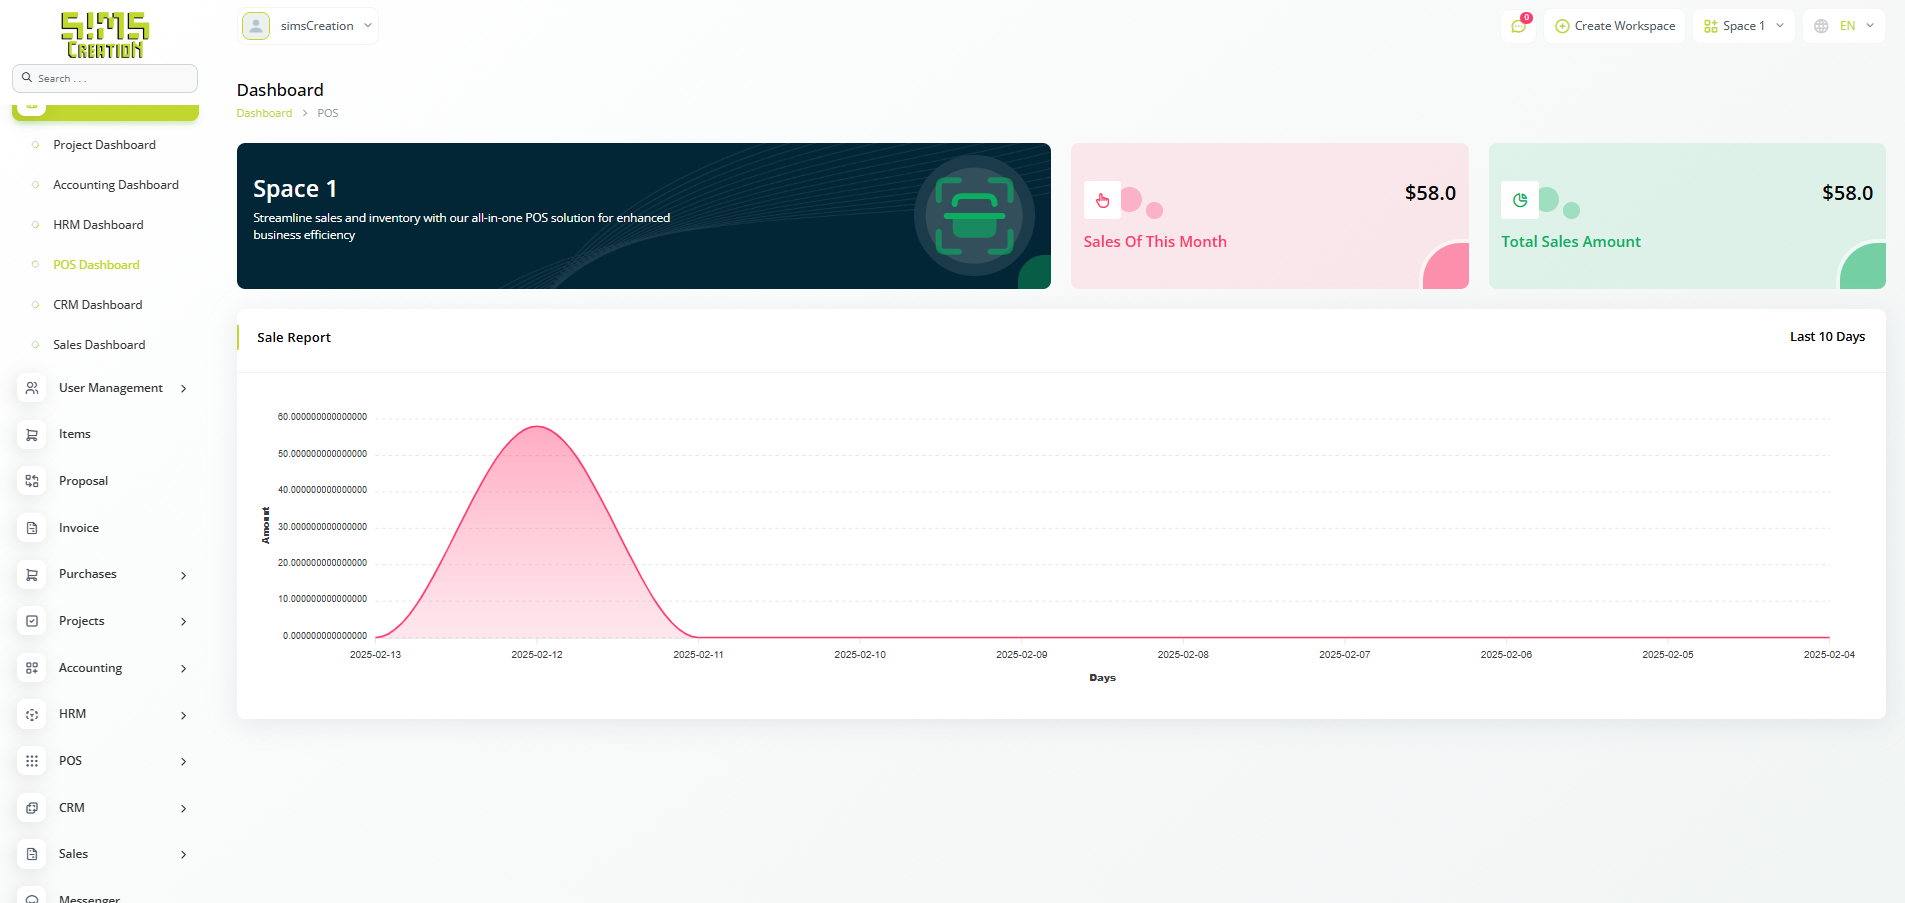
Task: Open the EN language dropdown
Action: (x=1844, y=26)
